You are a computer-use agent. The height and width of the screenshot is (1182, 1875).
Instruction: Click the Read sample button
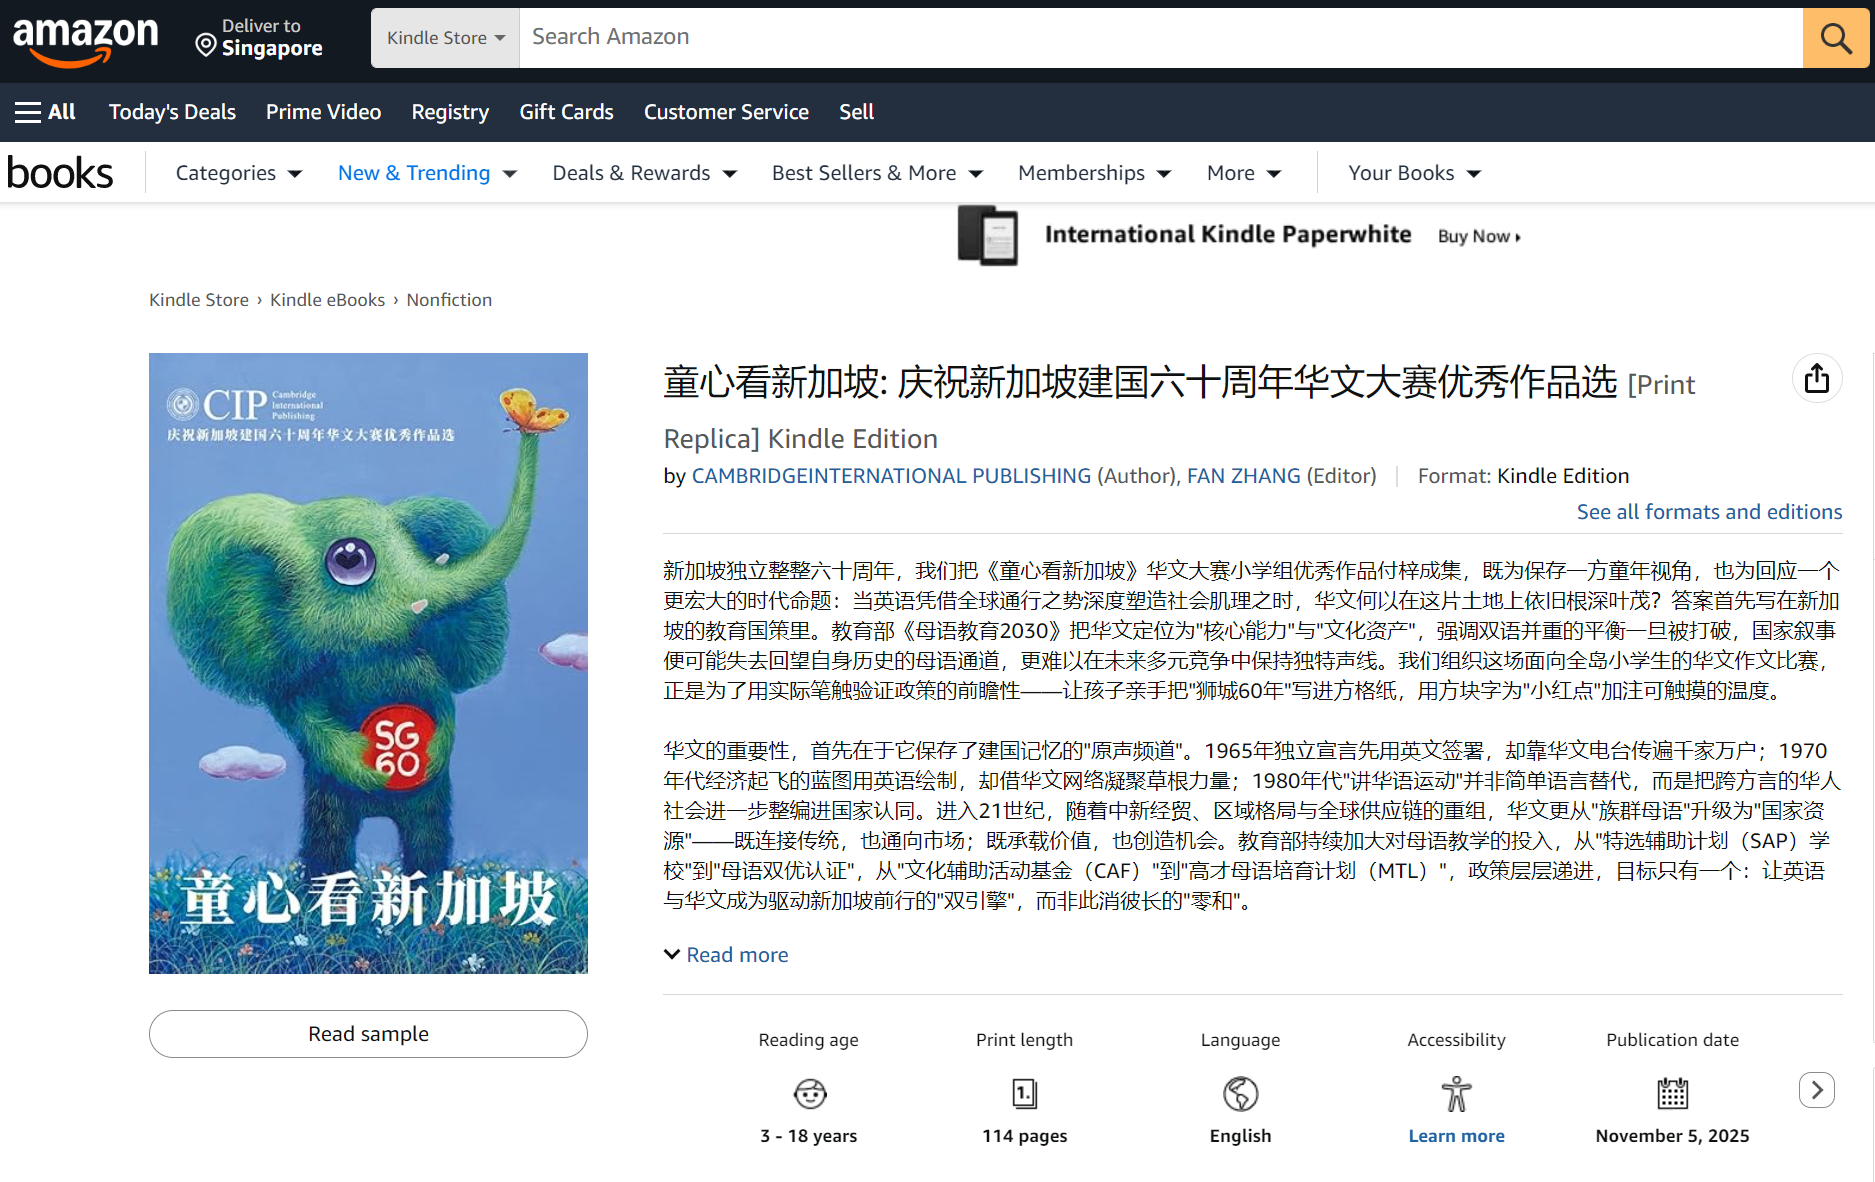(368, 1034)
